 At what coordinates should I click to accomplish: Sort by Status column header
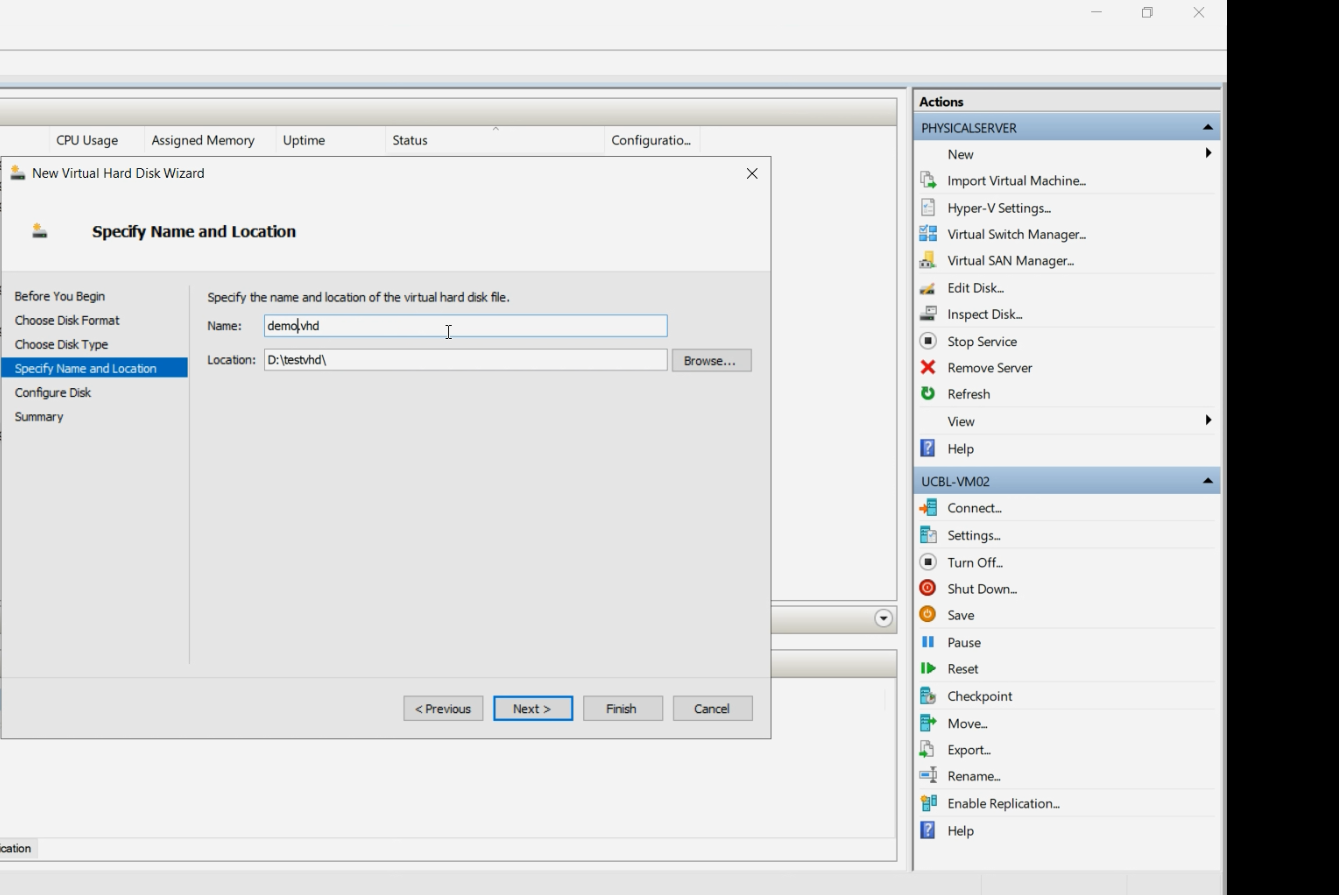click(410, 140)
